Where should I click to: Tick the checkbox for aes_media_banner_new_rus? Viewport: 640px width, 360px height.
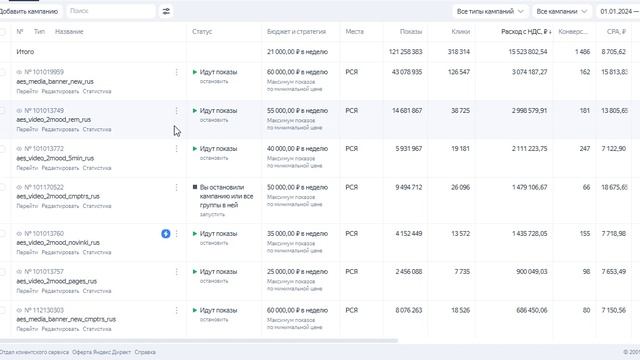pos(2,72)
